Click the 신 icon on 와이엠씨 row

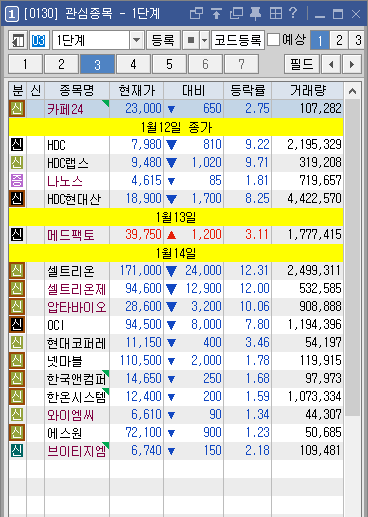click(17, 415)
